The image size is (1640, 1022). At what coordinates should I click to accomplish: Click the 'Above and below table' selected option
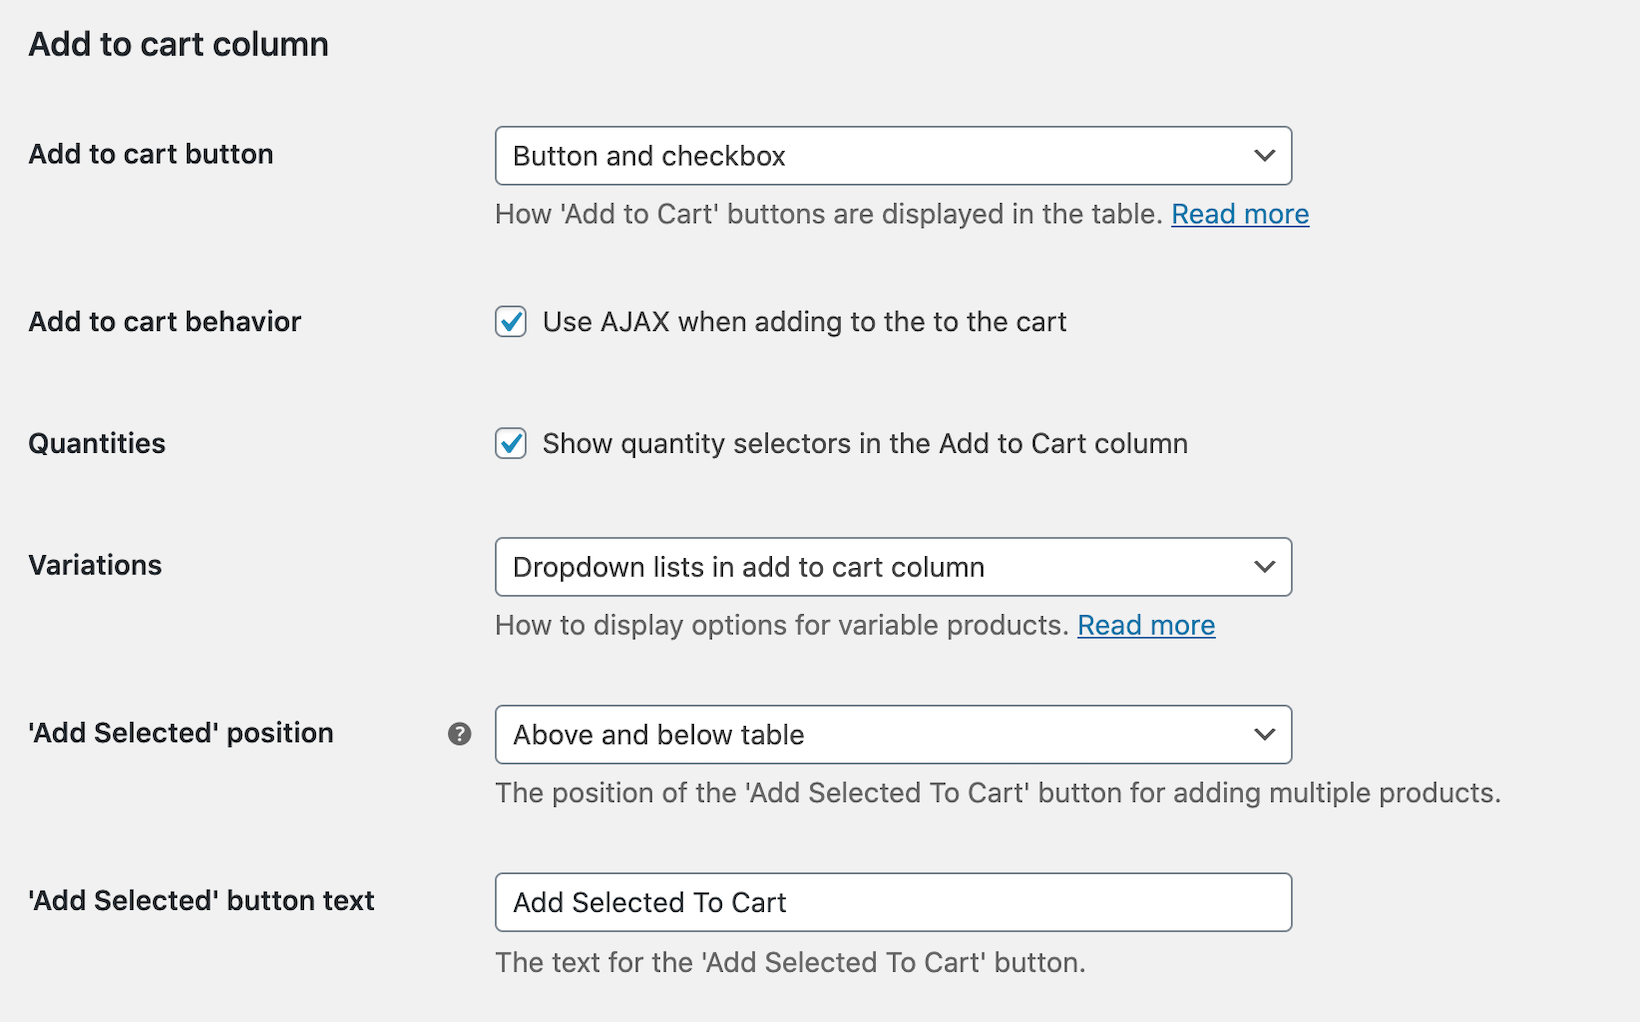[658, 734]
